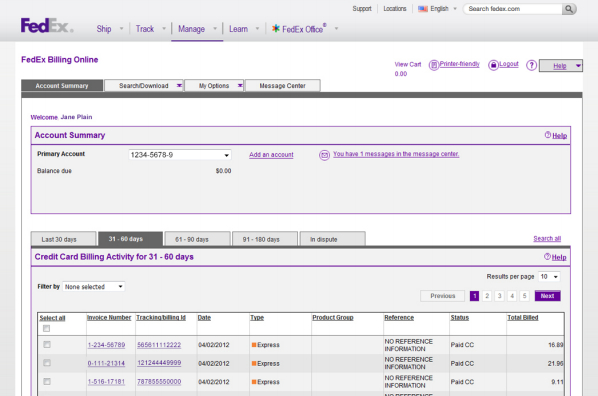
Task: Click orange Express icon in 1-234-56789 row
Action: 254,345
